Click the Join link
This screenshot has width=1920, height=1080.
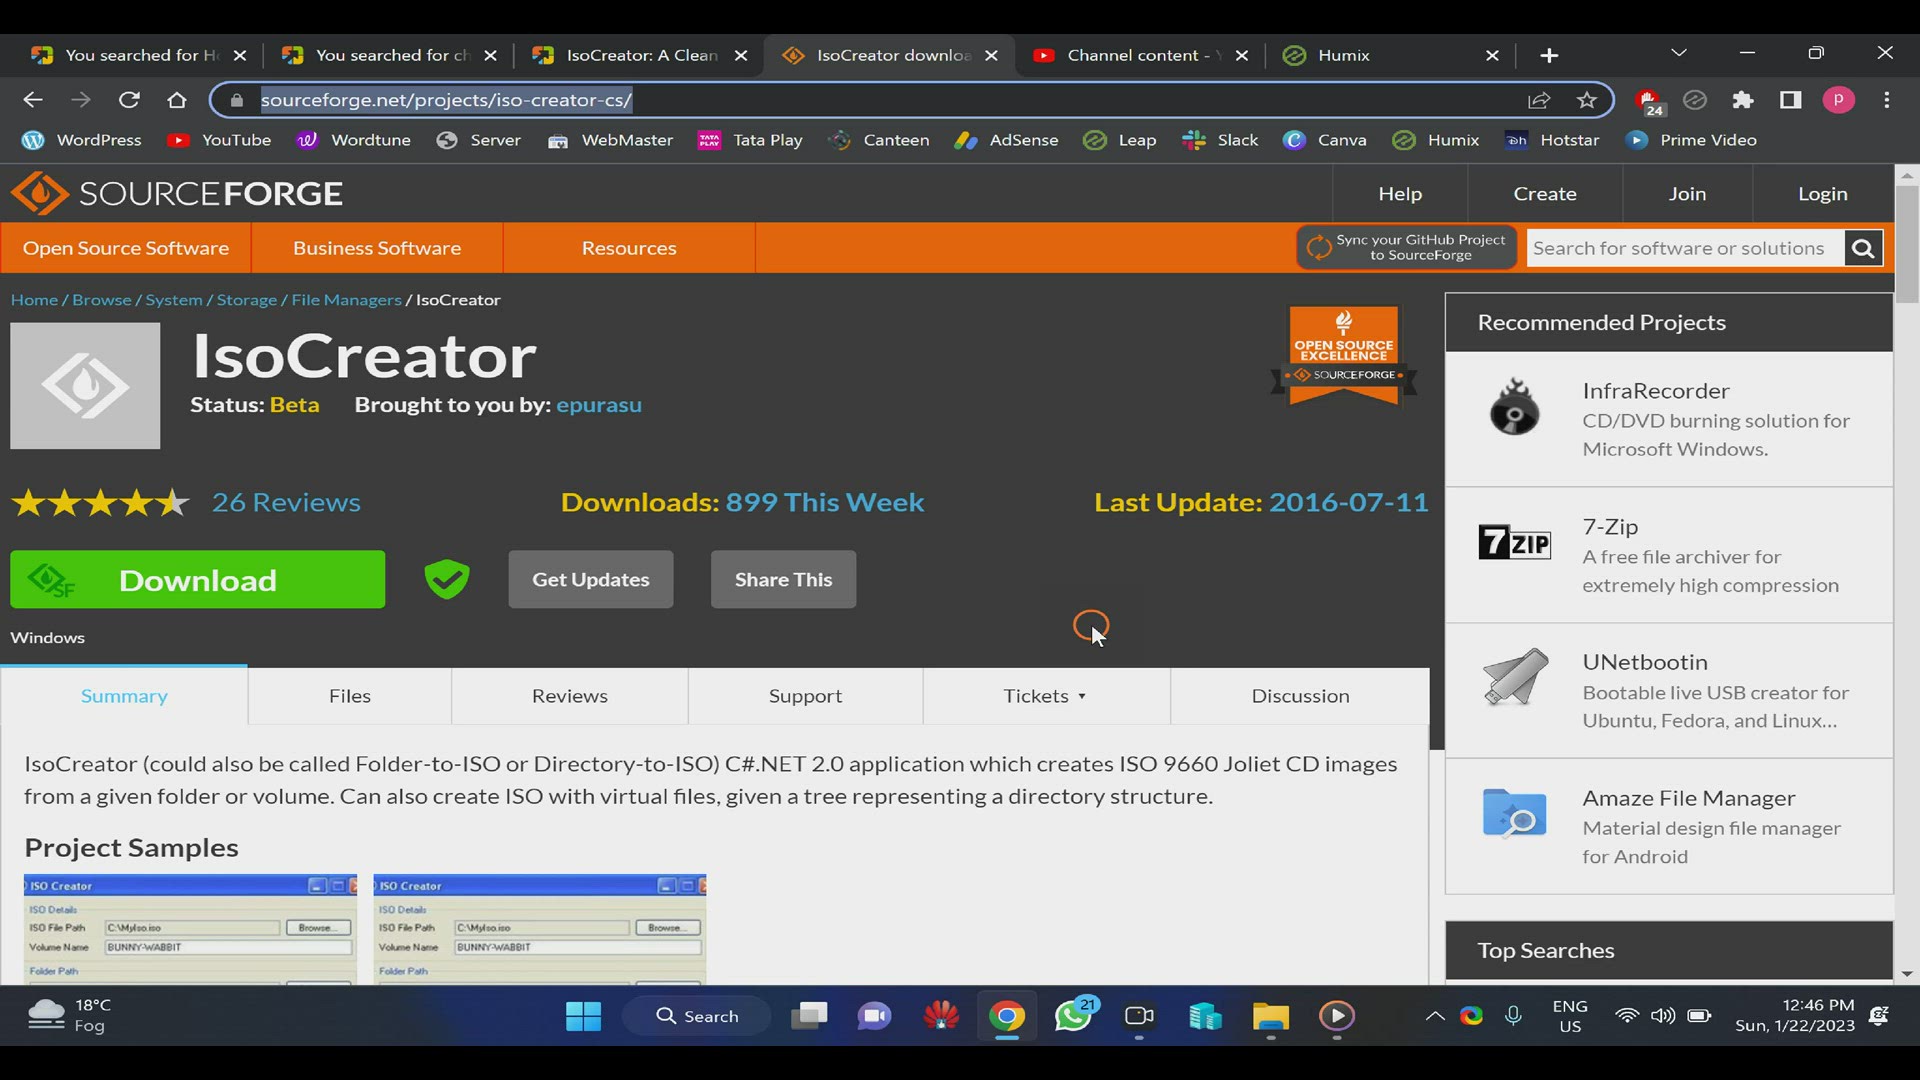(1687, 194)
